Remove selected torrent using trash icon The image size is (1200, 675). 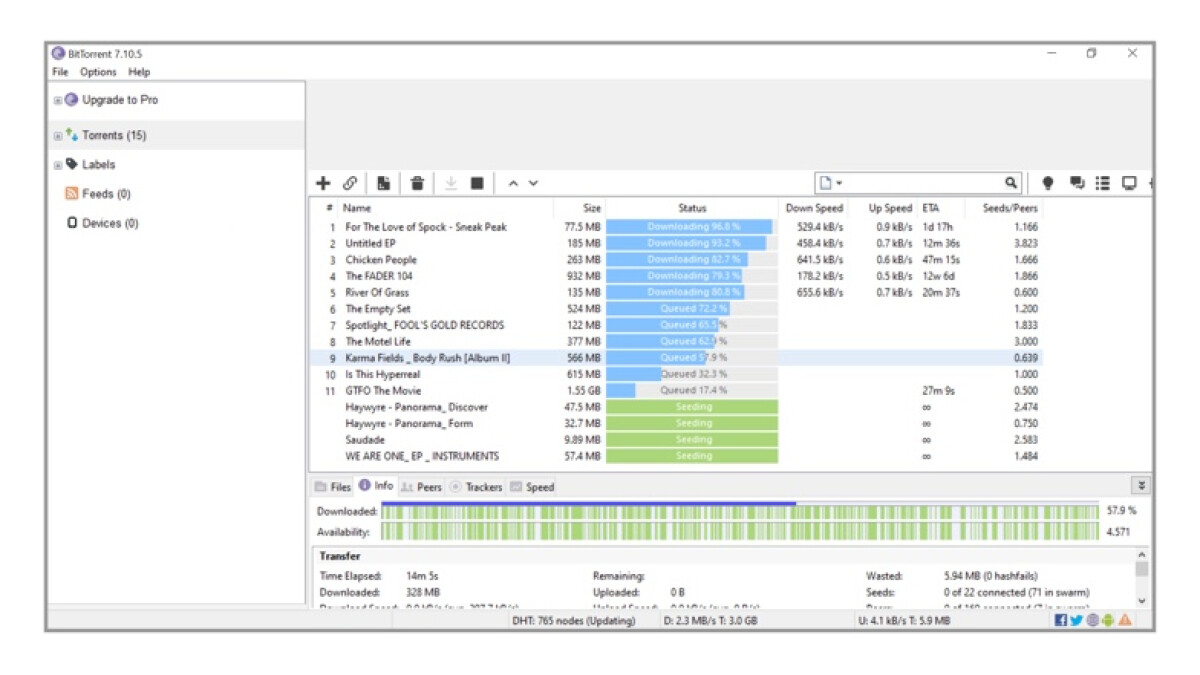416,183
